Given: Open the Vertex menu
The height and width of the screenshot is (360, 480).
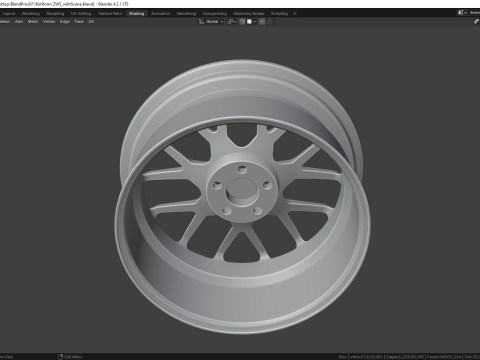Looking at the screenshot, I should [x=49, y=22].
